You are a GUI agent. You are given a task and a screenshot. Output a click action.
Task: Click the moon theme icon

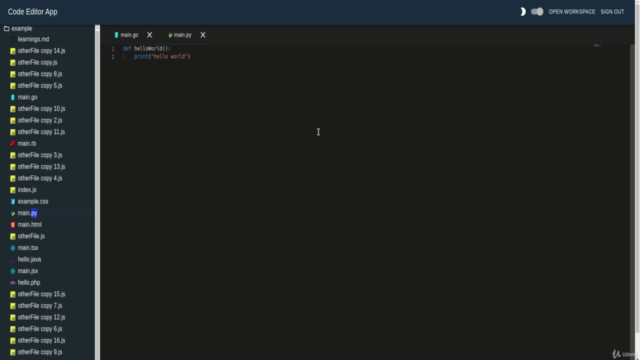pos(522,12)
